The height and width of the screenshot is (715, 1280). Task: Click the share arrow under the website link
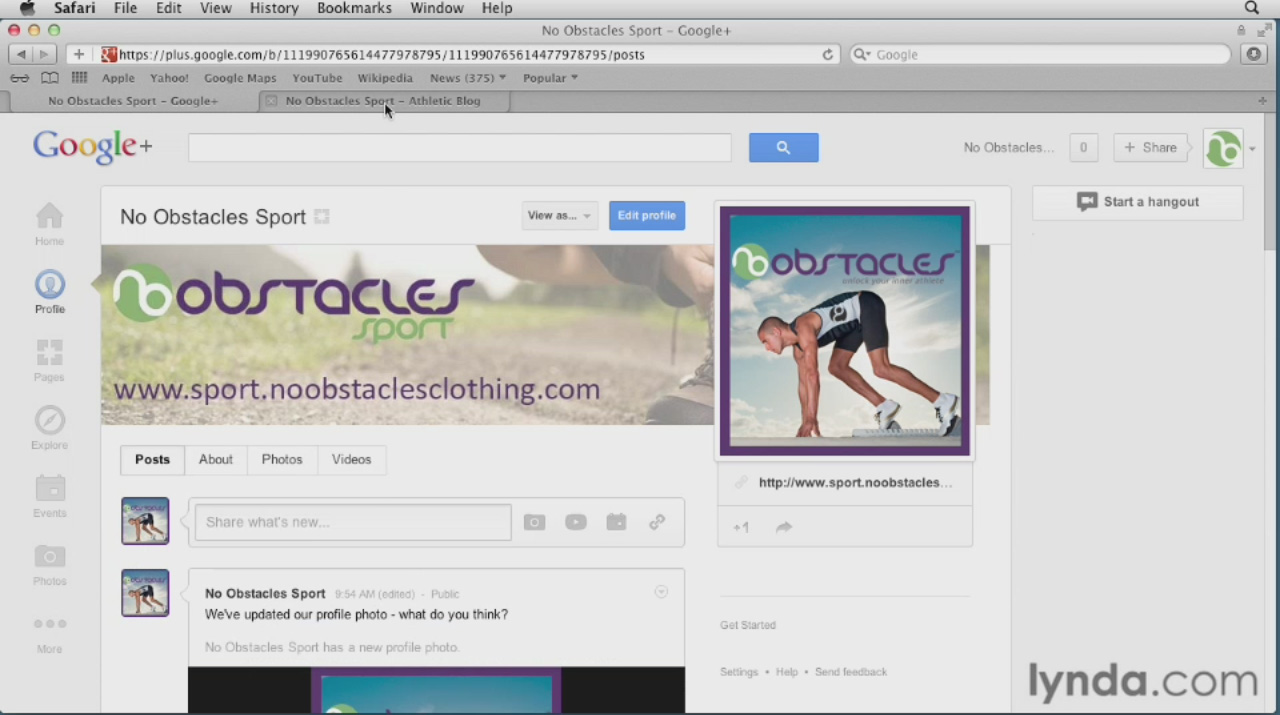[784, 527]
